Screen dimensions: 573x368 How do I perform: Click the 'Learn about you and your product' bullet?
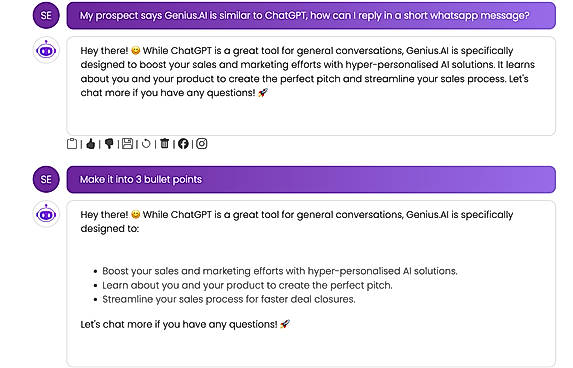pyautogui.click(x=247, y=285)
